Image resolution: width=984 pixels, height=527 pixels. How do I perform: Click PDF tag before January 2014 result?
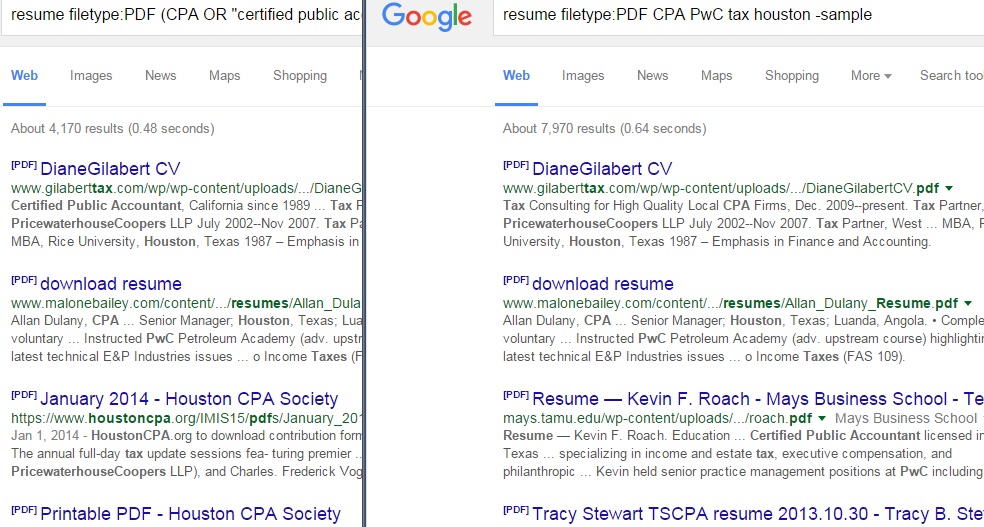point(24,395)
